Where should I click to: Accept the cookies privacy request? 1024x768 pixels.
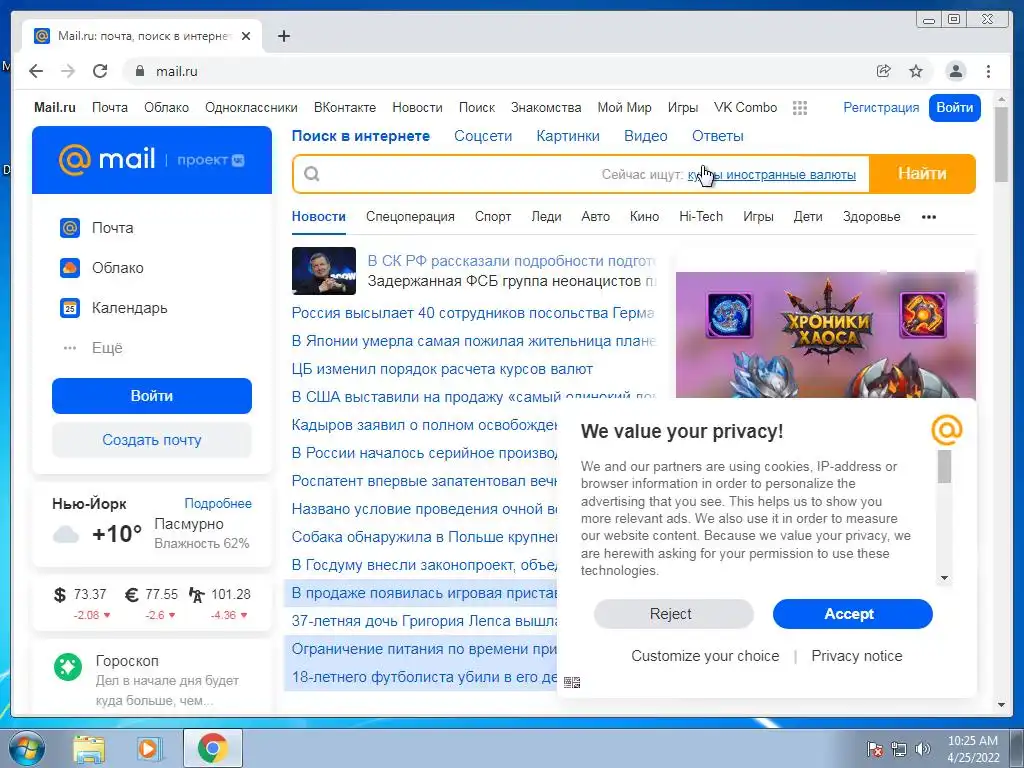point(852,614)
